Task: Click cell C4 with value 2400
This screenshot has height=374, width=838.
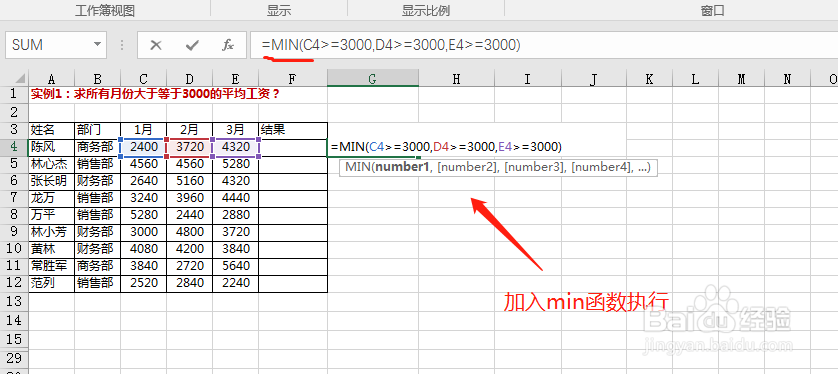Action: 143,147
